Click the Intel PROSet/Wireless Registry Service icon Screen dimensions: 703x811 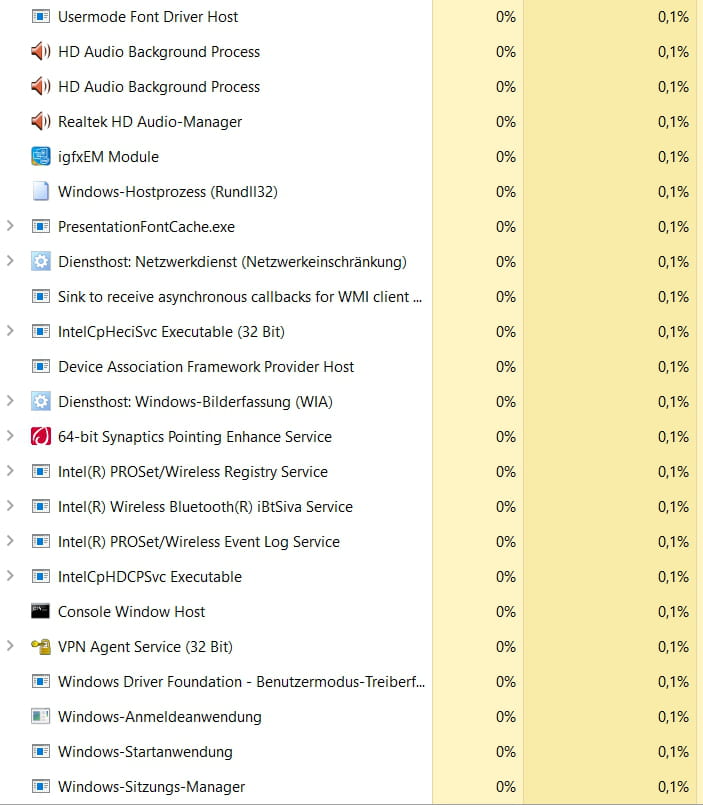click(x=41, y=472)
